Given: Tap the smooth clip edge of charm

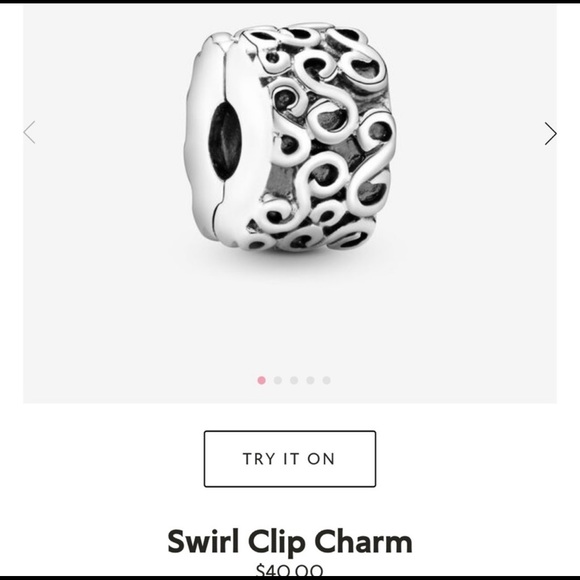Looking at the screenshot, I should click(207, 141).
